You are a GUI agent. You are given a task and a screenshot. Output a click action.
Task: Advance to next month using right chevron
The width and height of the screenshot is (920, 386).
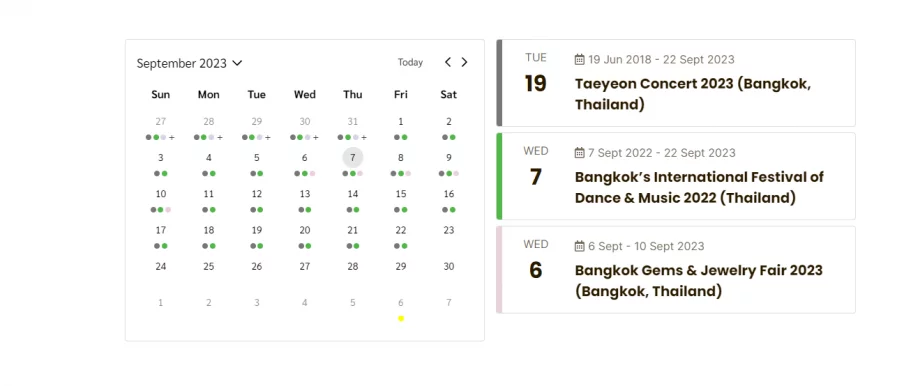(464, 62)
